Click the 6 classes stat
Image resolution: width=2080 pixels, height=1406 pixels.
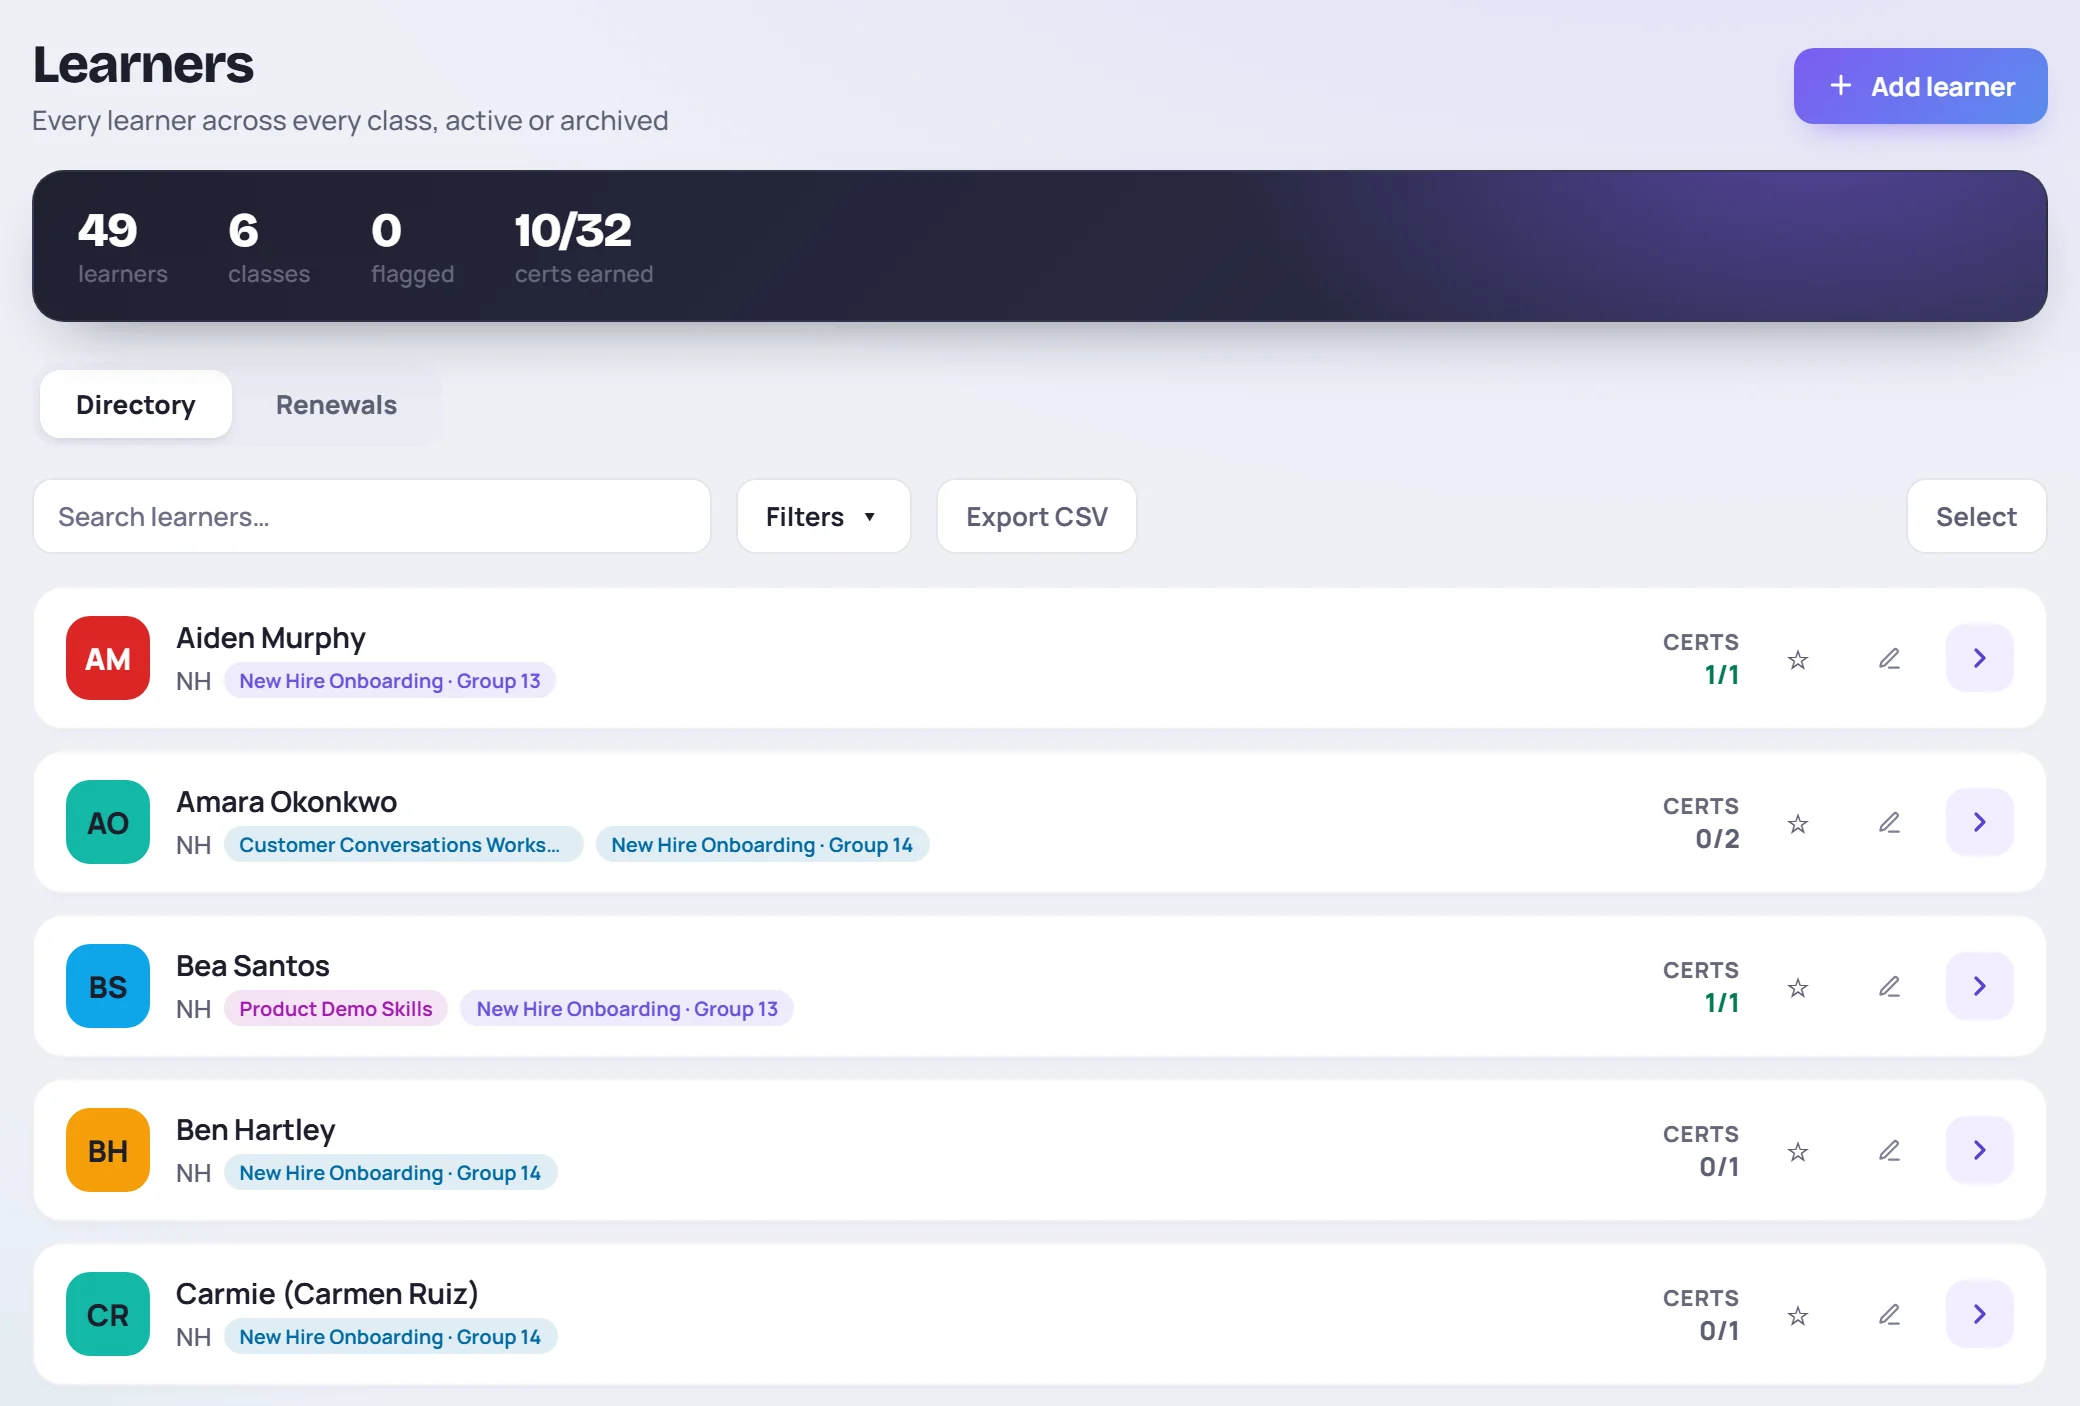(x=269, y=247)
